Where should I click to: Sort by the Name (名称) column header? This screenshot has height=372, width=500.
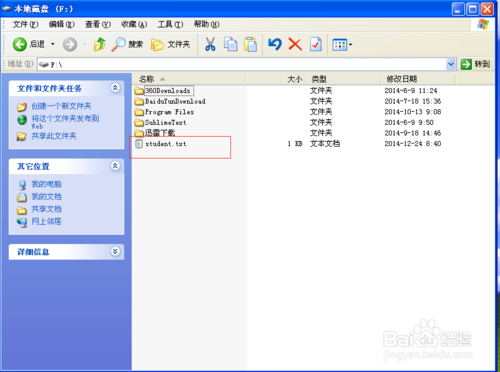[189, 79]
